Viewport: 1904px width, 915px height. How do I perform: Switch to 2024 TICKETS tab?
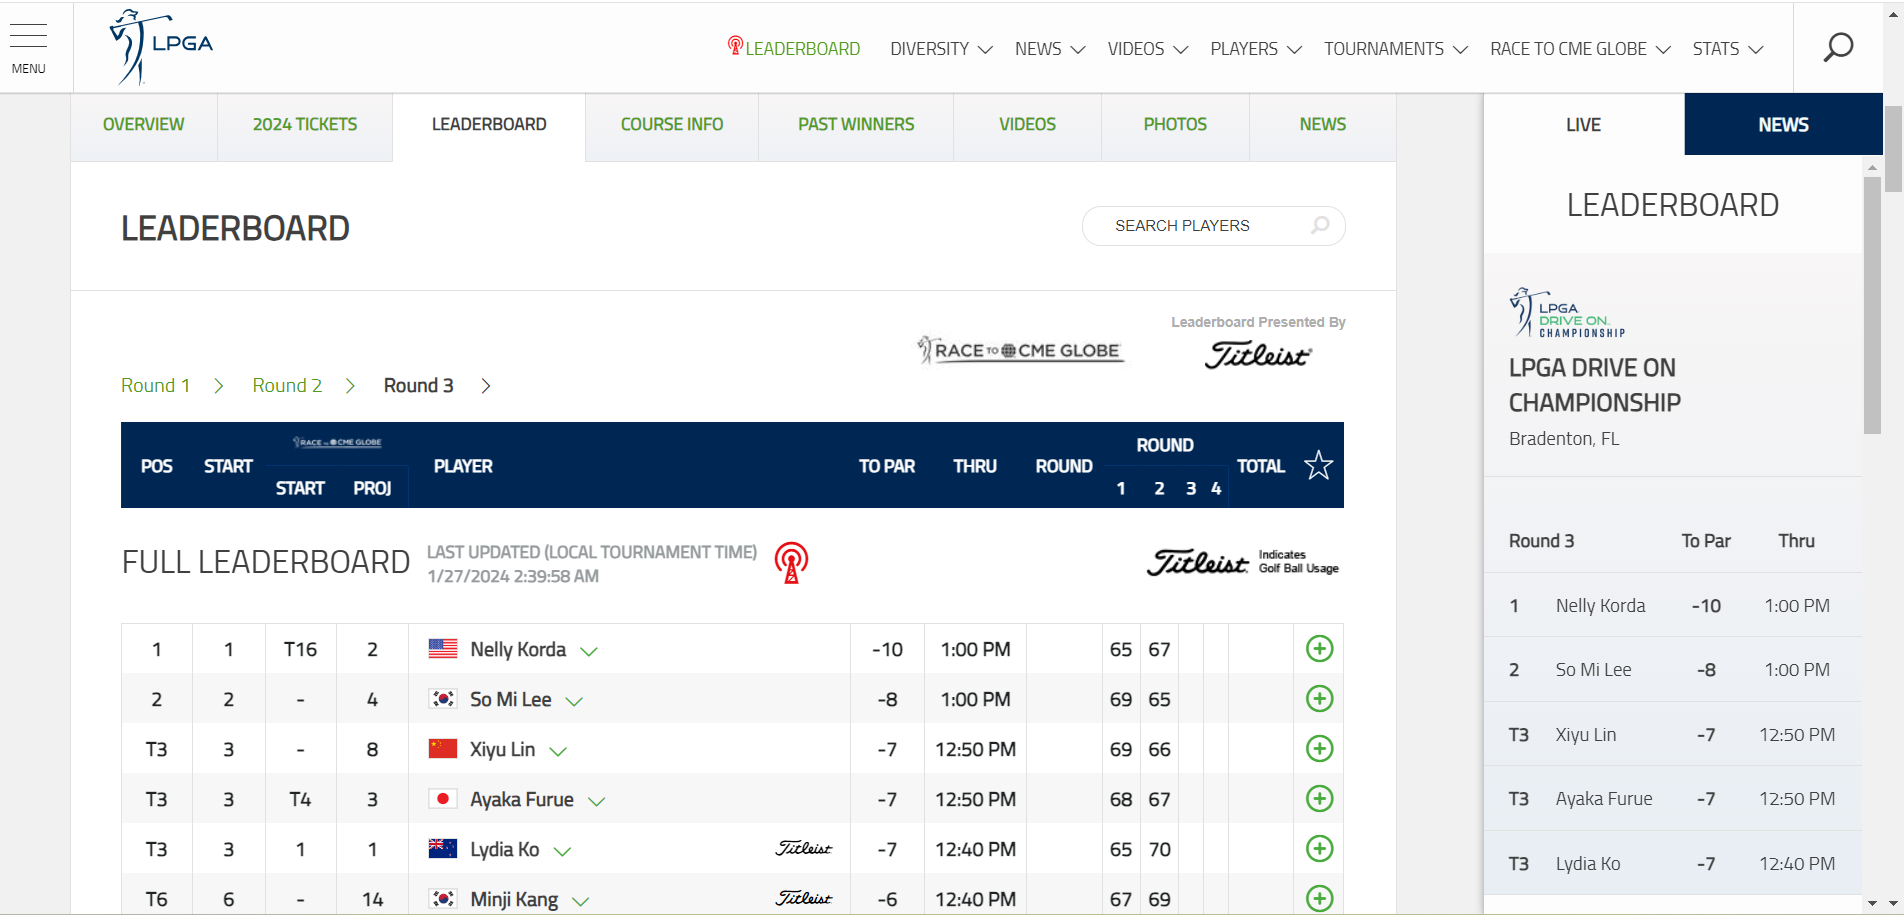point(305,125)
